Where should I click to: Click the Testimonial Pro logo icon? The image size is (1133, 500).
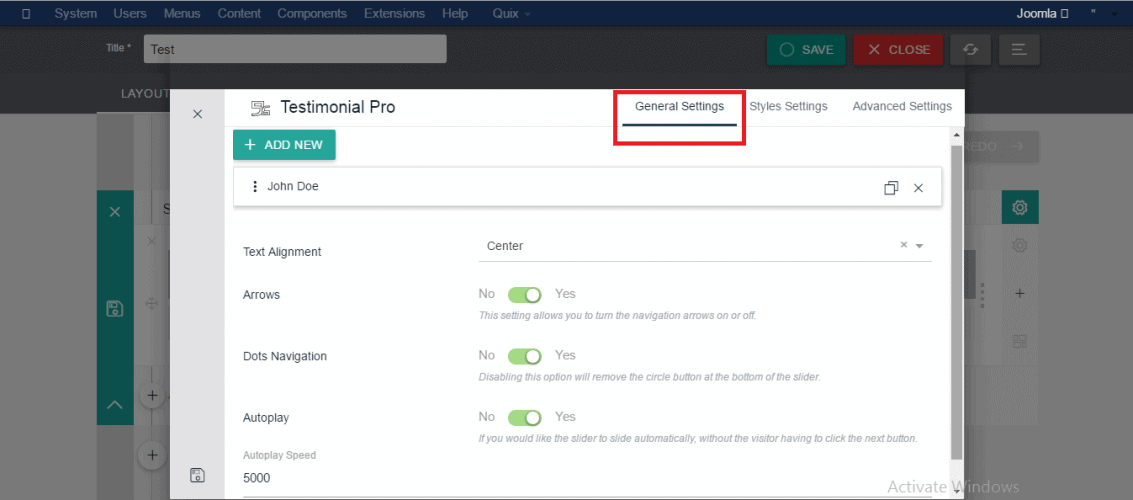click(x=261, y=108)
